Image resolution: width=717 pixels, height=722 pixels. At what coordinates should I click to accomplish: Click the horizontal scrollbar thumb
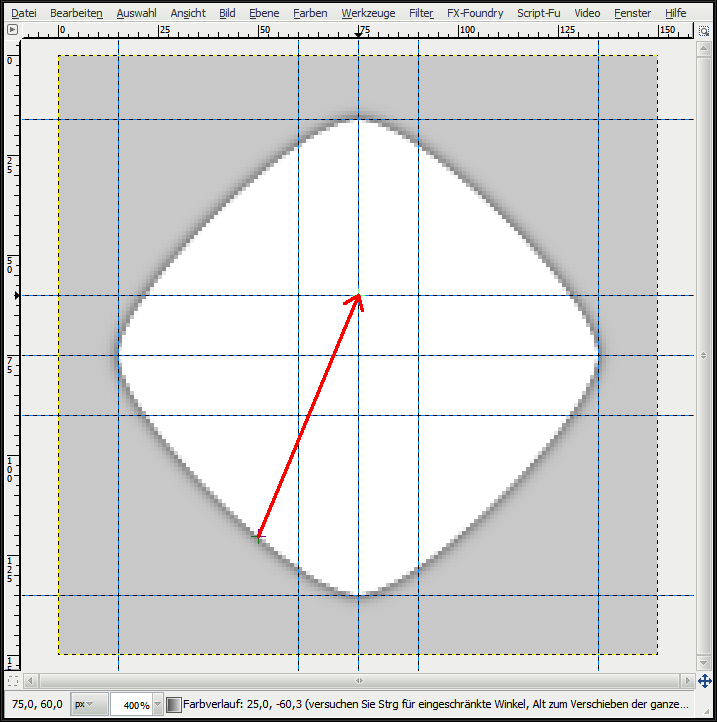[359, 680]
